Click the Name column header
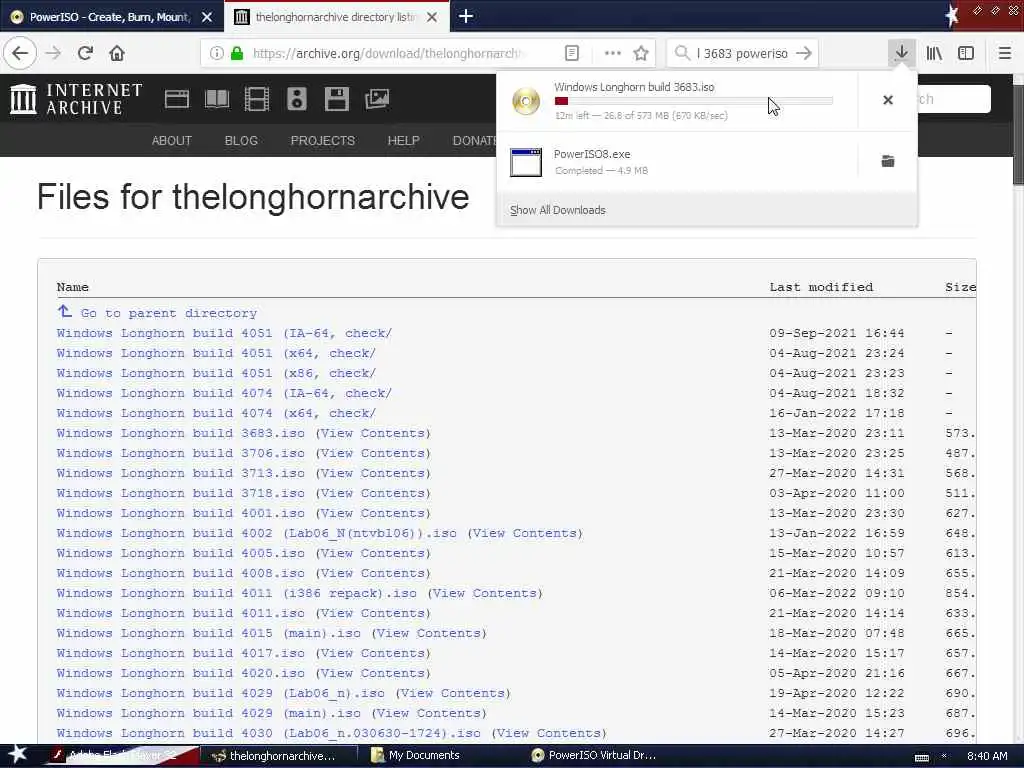1024x768 pixels. [72, 287]
